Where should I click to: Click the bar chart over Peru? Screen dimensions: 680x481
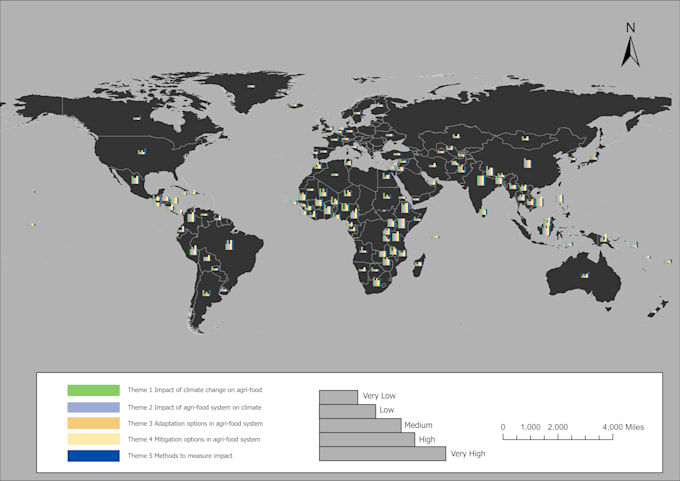click(x=193, y=250)
